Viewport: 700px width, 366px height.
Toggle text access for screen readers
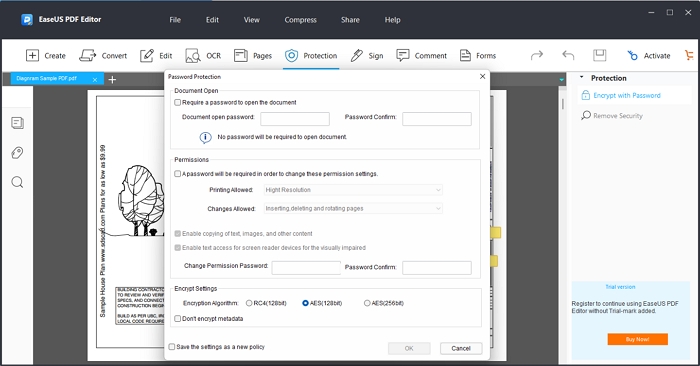pos(177,248)
